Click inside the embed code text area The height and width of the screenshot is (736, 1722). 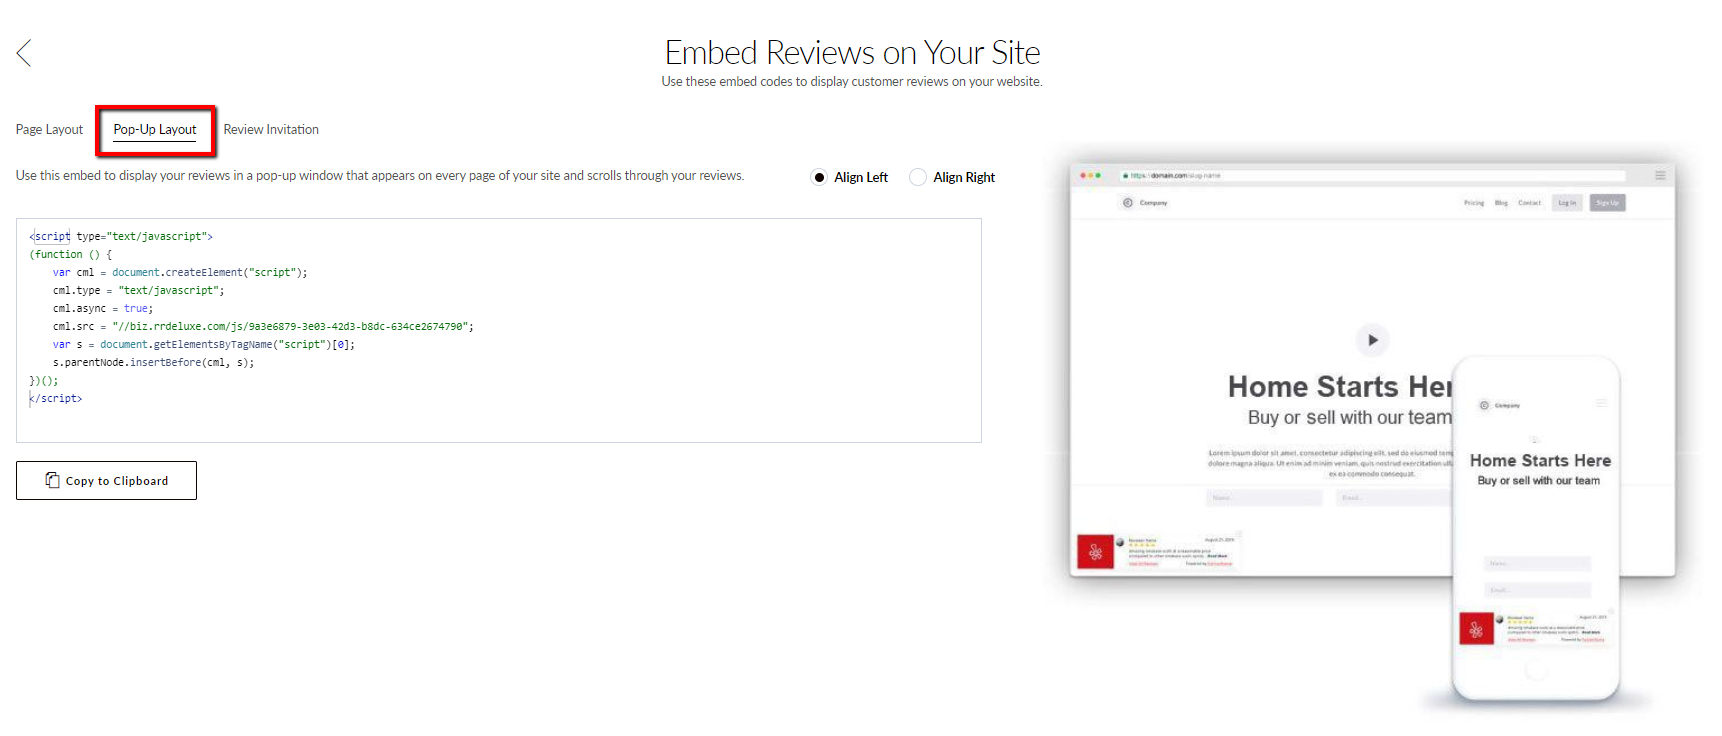coord(499,330)
